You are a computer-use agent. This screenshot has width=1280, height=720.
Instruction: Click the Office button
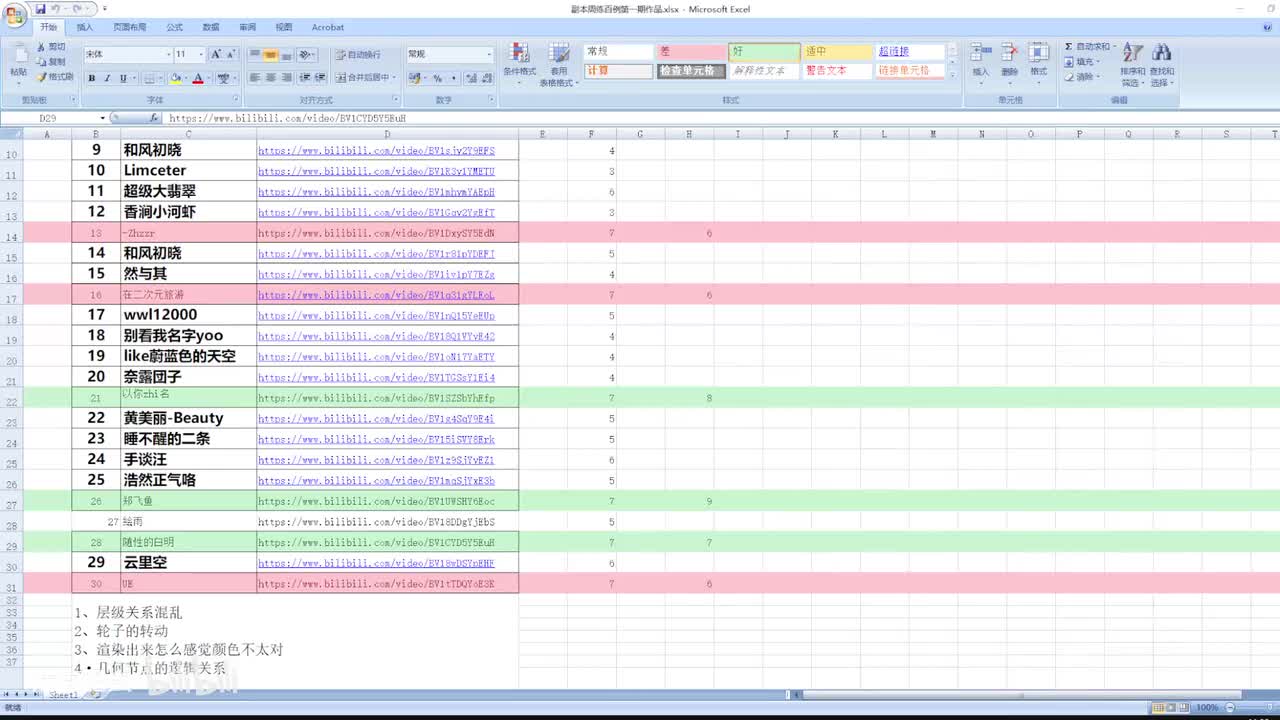(15, 13)
